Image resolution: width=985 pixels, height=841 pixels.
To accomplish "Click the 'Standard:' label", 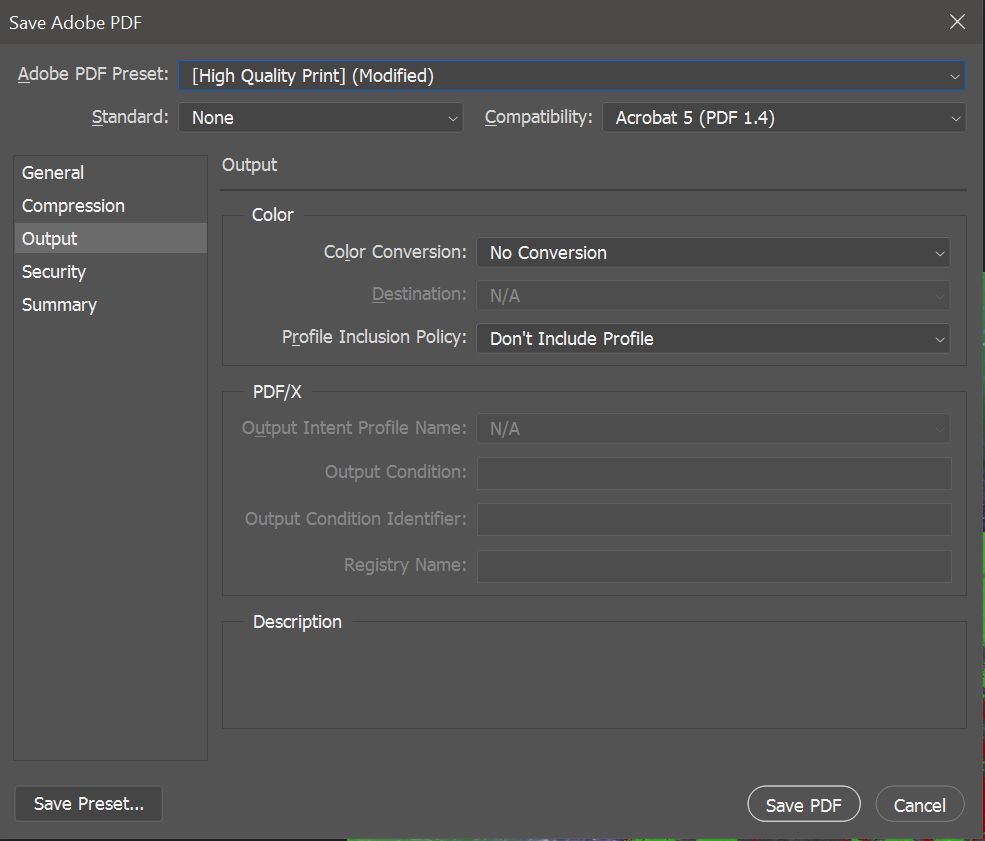I will click(x=130, y=117).
